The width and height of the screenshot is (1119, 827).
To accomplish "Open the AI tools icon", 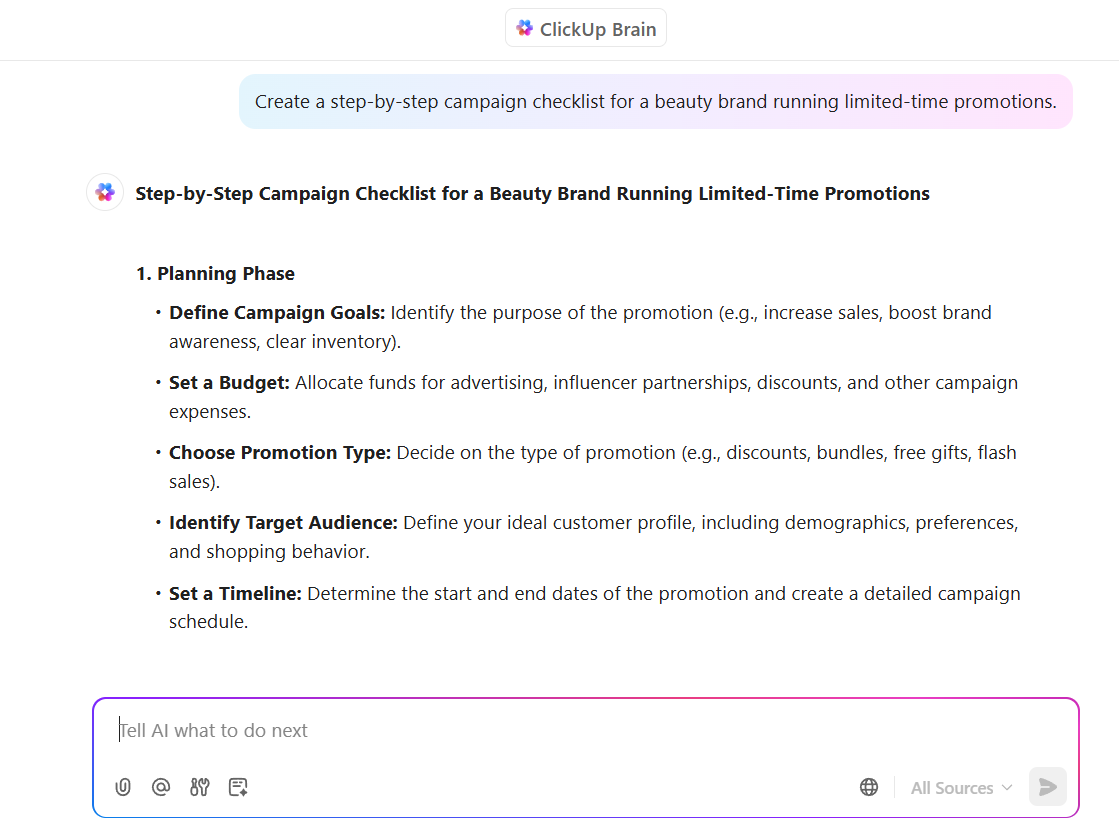I will pos(199,787).
